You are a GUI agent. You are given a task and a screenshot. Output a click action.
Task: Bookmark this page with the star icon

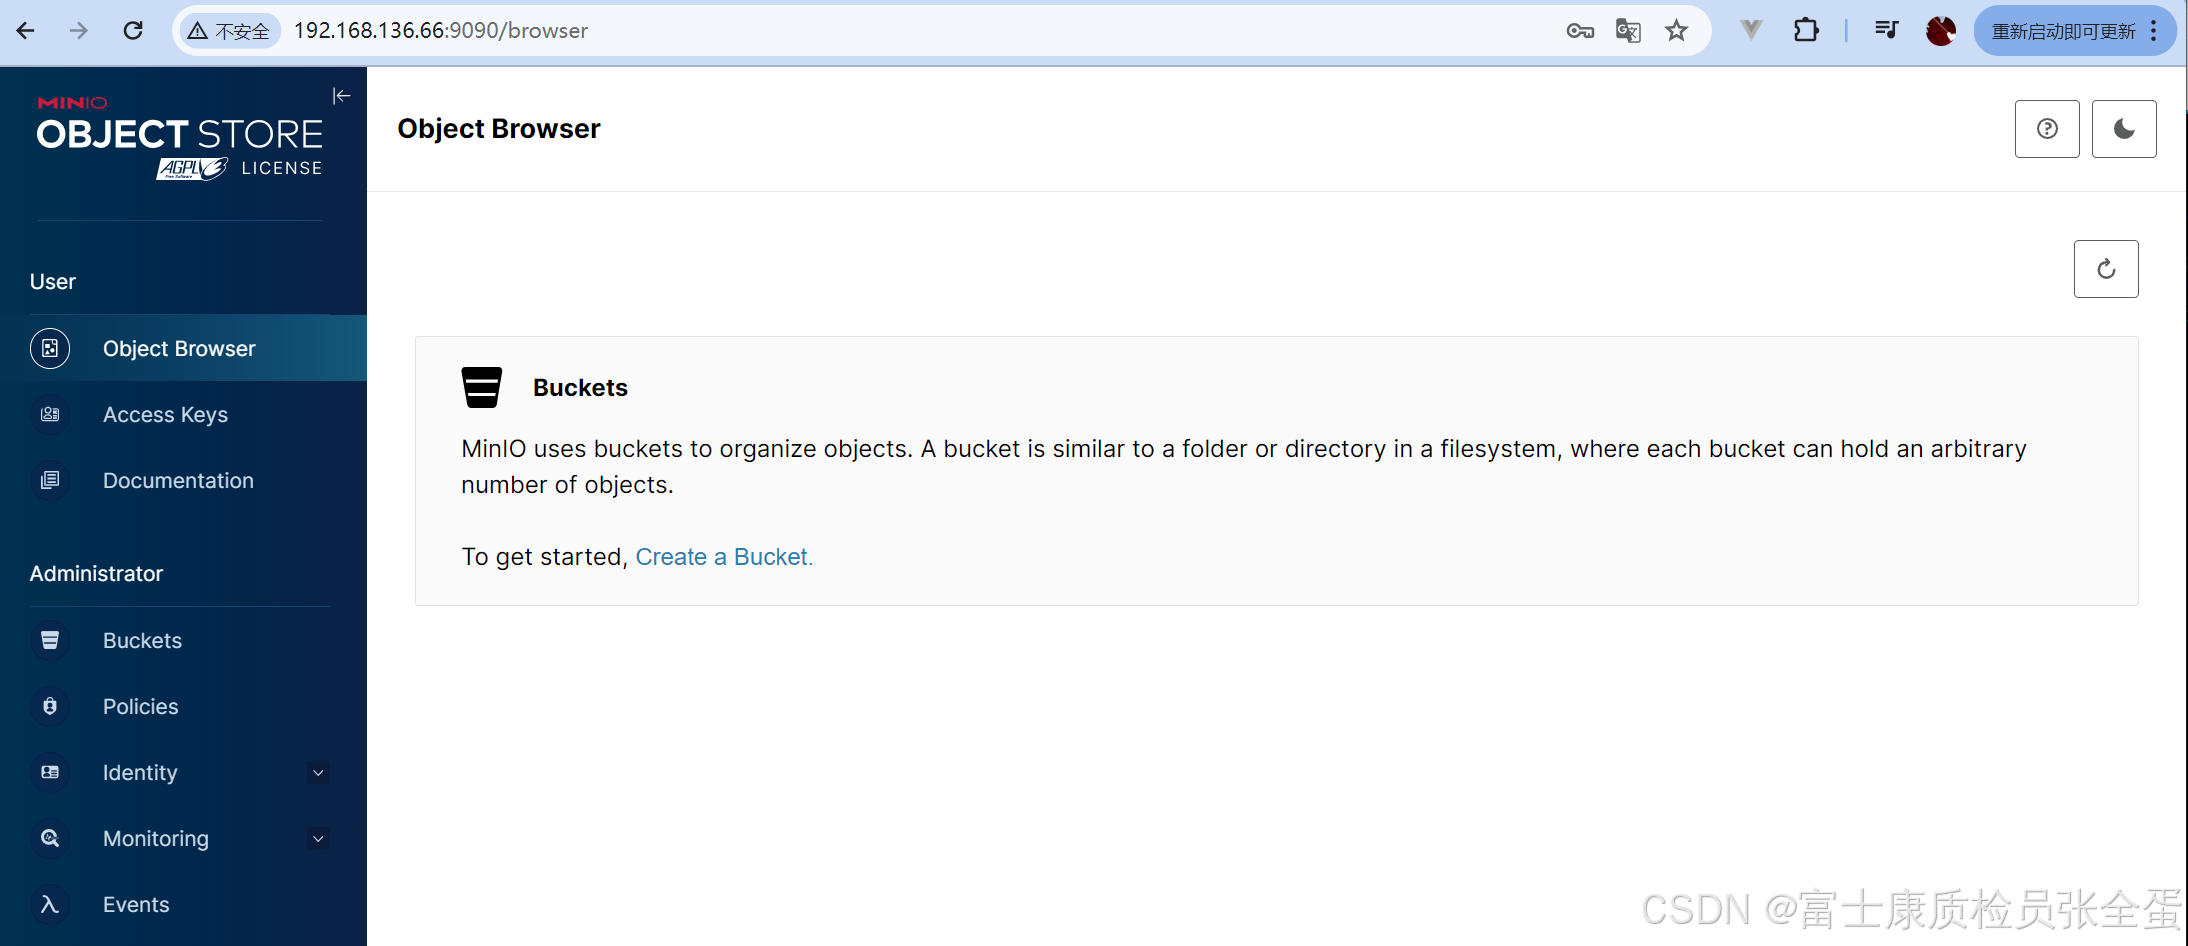coord(1677,31)
